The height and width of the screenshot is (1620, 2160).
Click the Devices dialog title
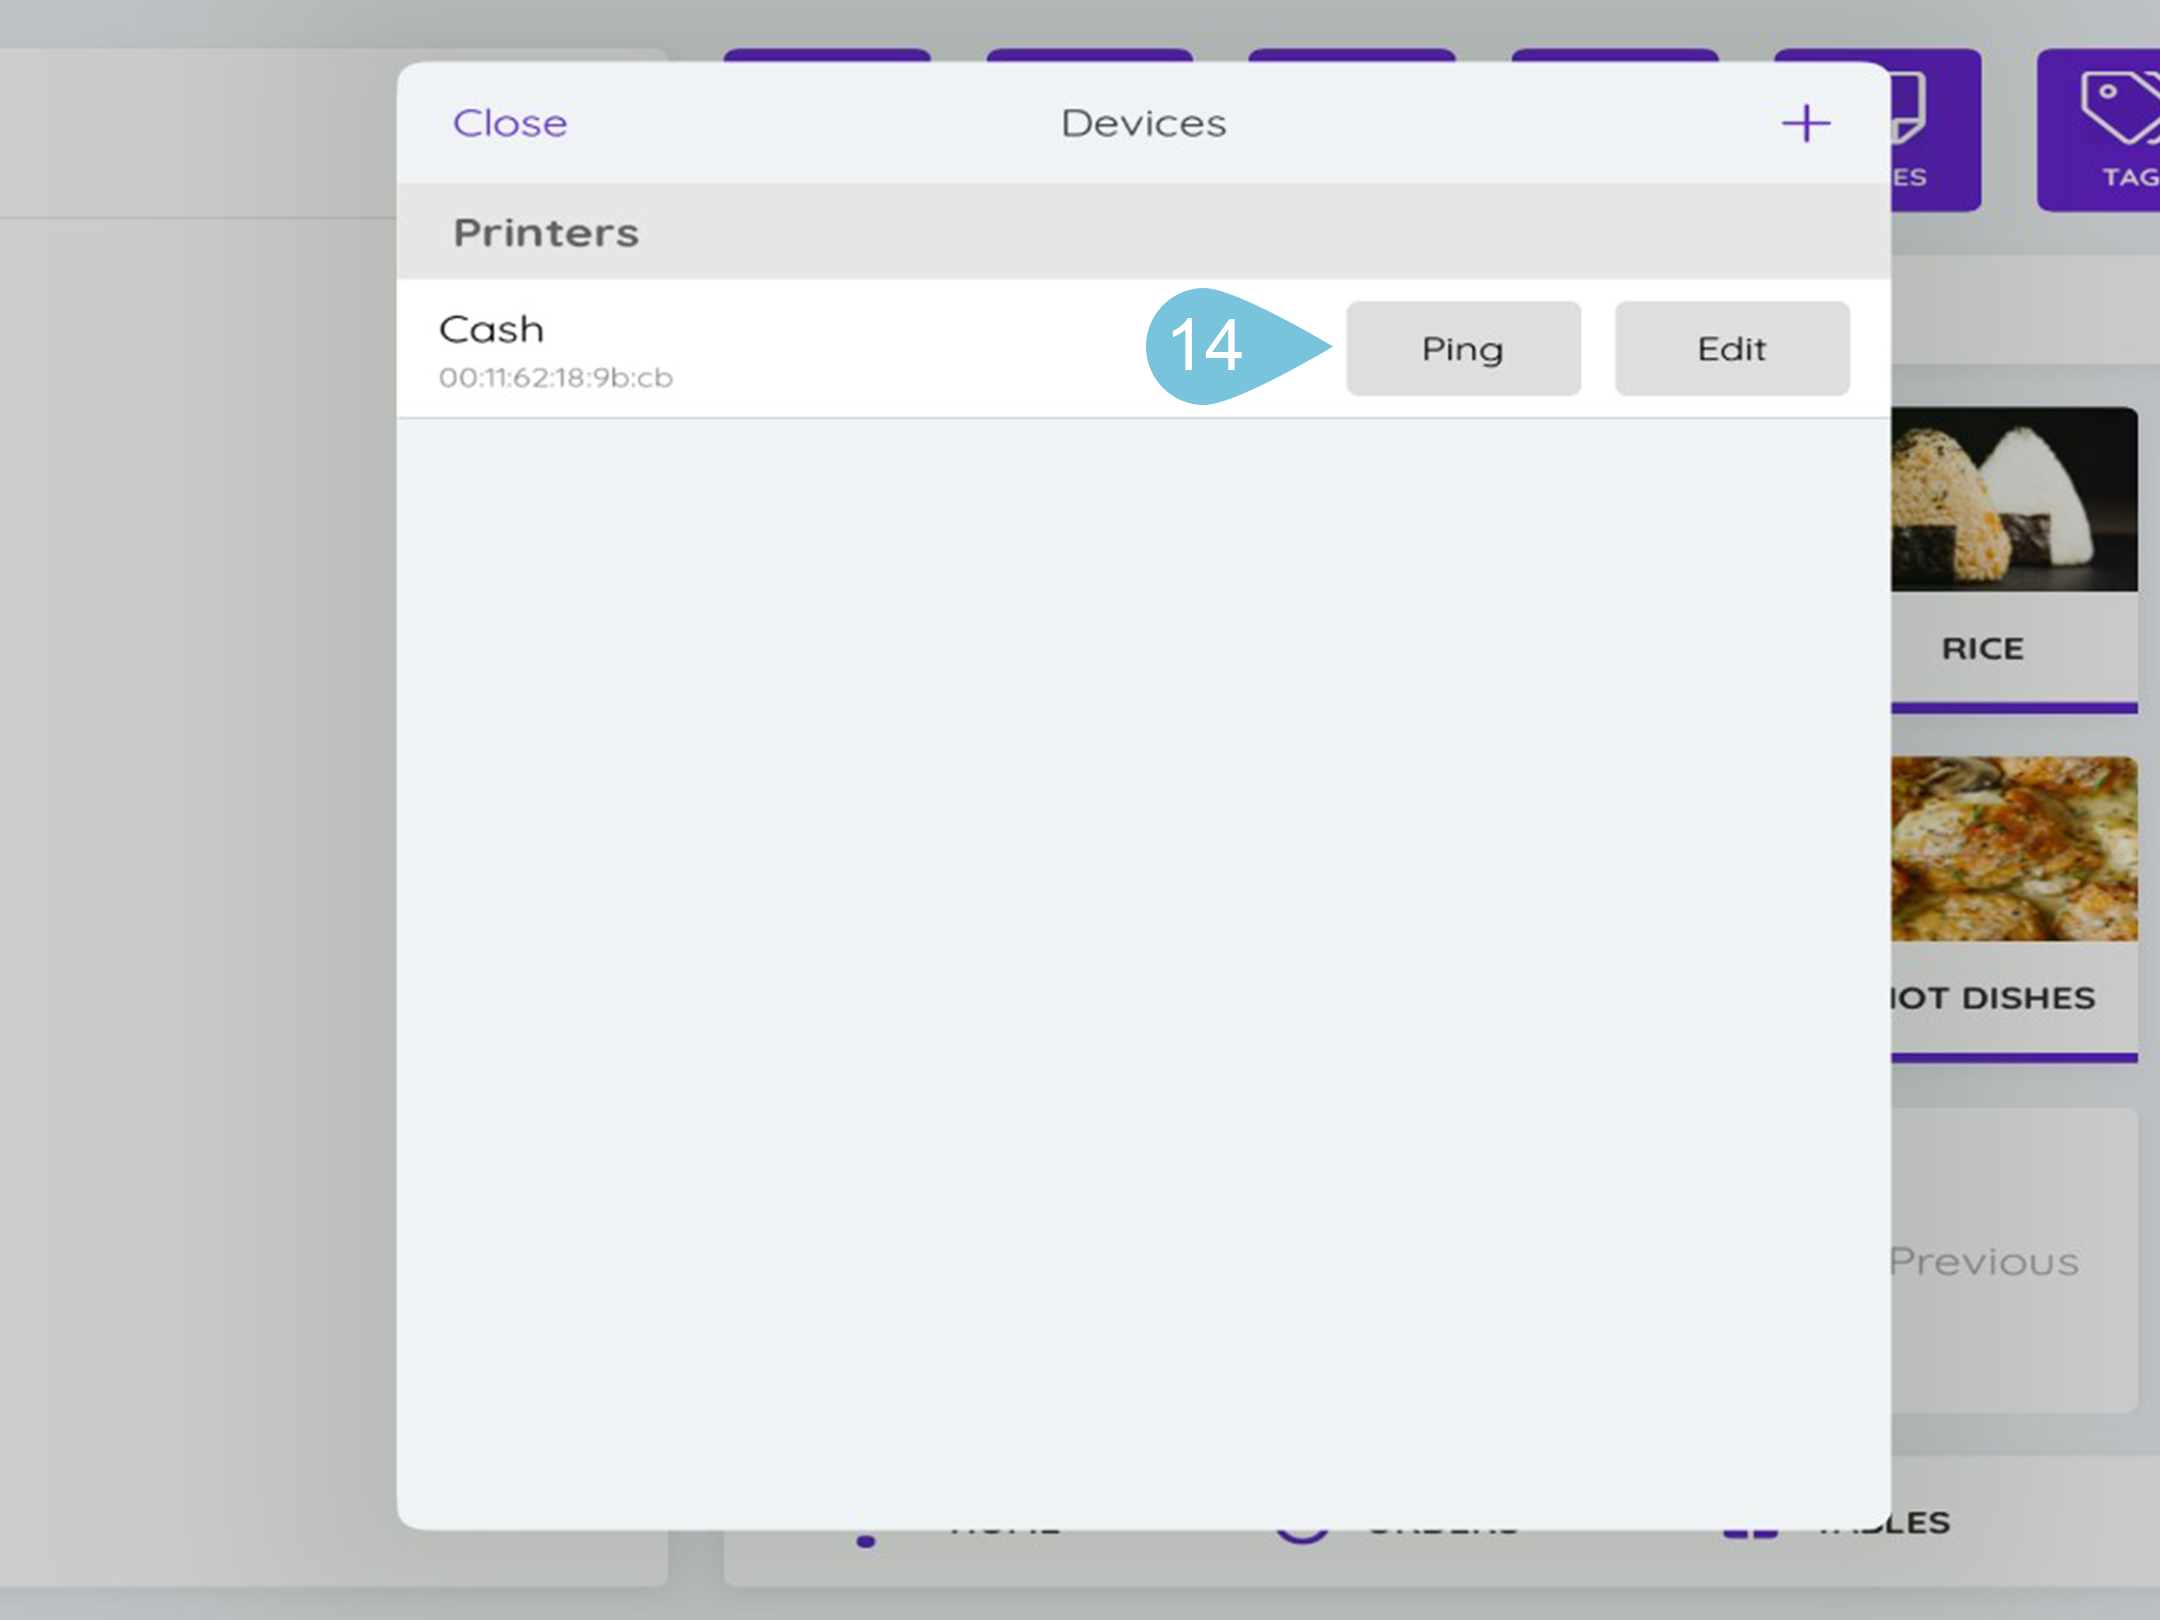click(x=1143, y=123)
